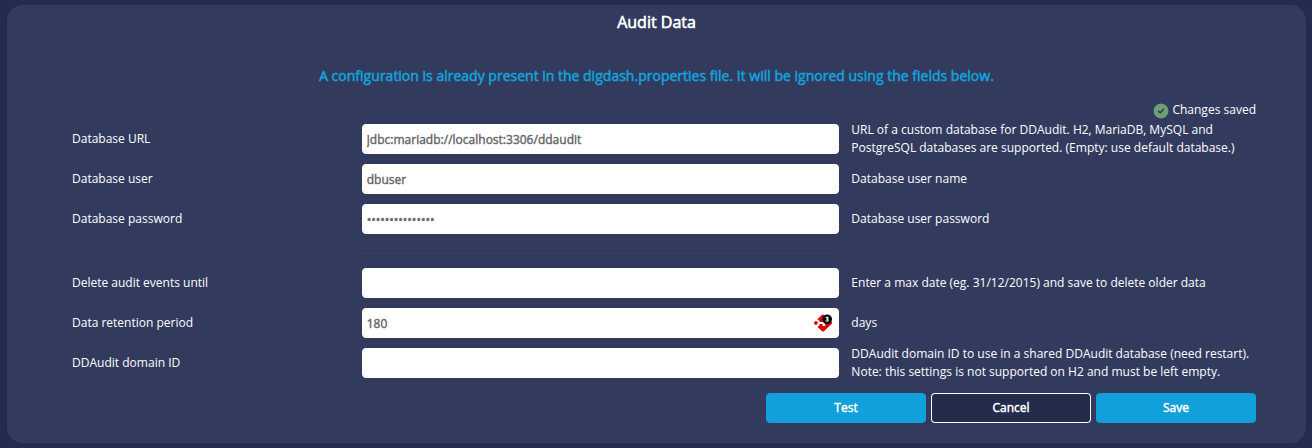
Task: Click the 'days' unit label
Action: (x=865, y=323)
